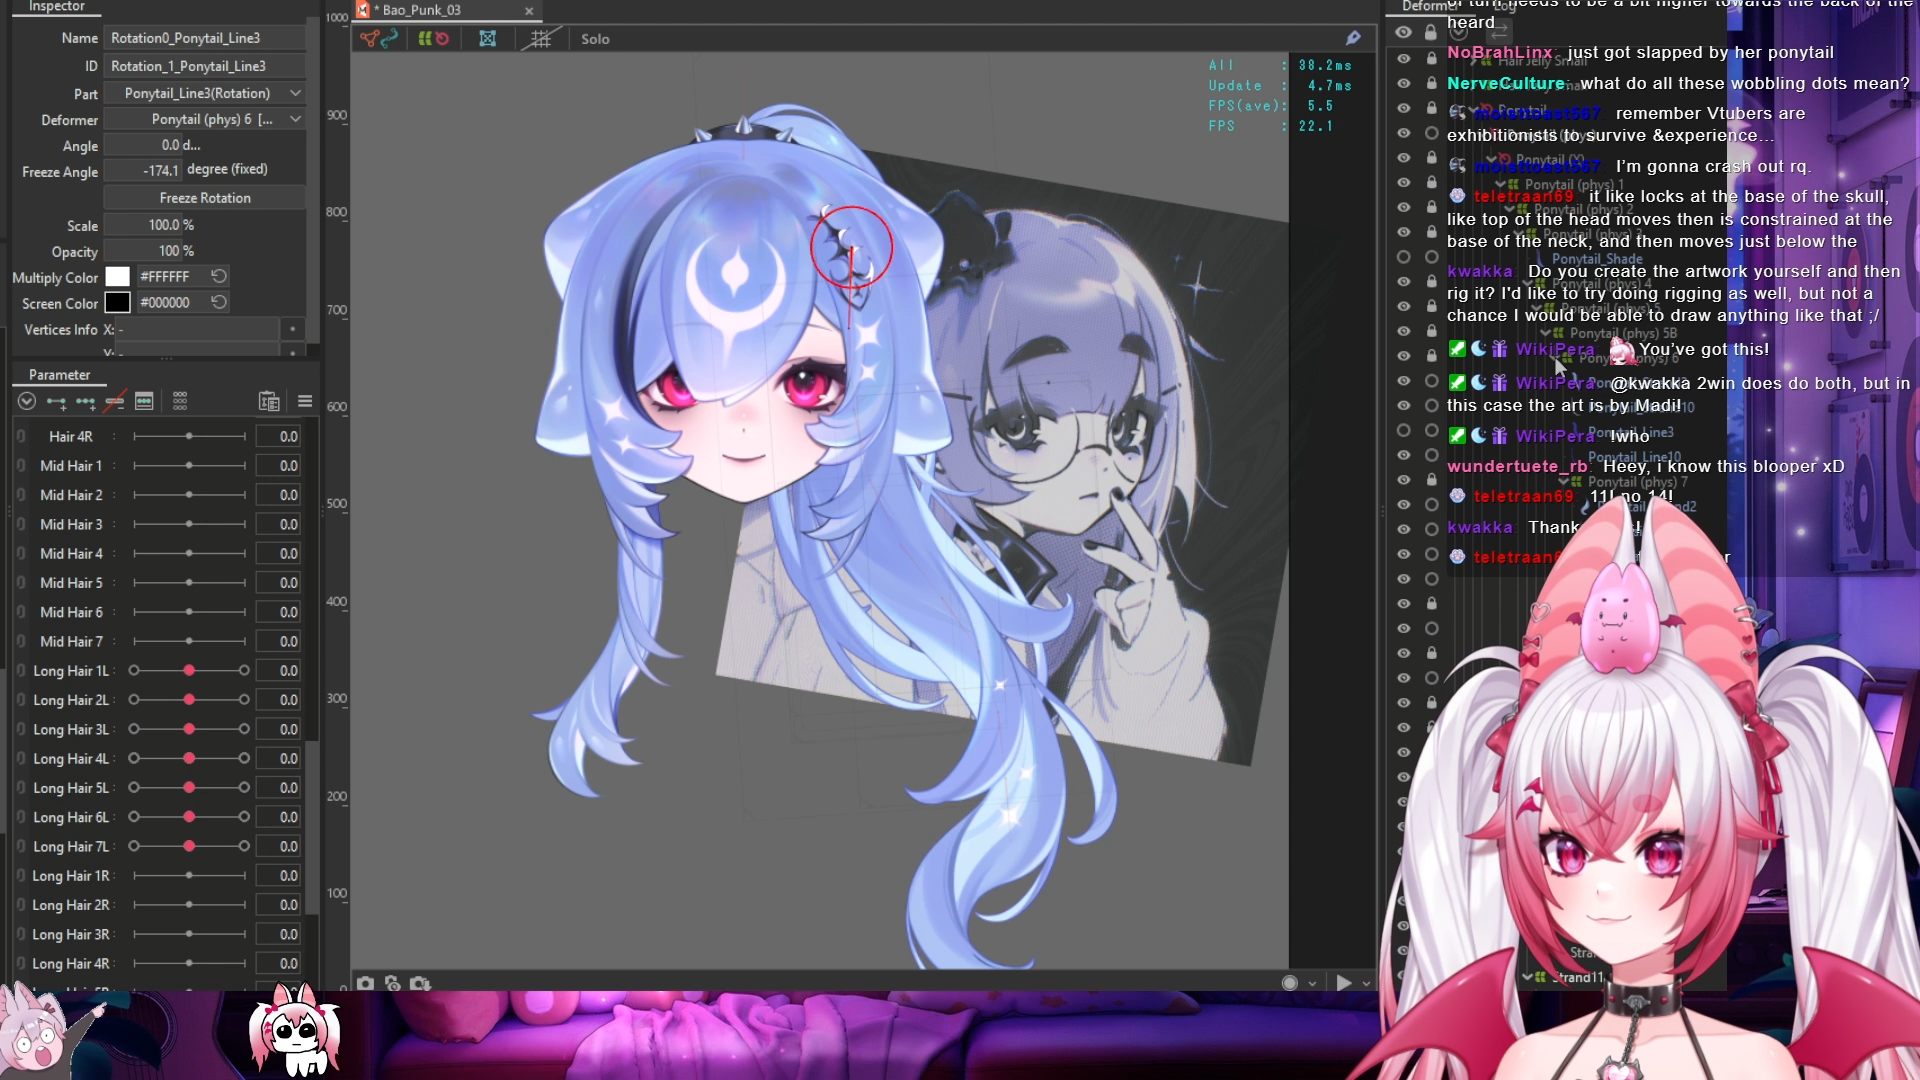1920x1080 pixels.
Task: Toggle lock for Ponytail_Shade row
Action: 1432,257
